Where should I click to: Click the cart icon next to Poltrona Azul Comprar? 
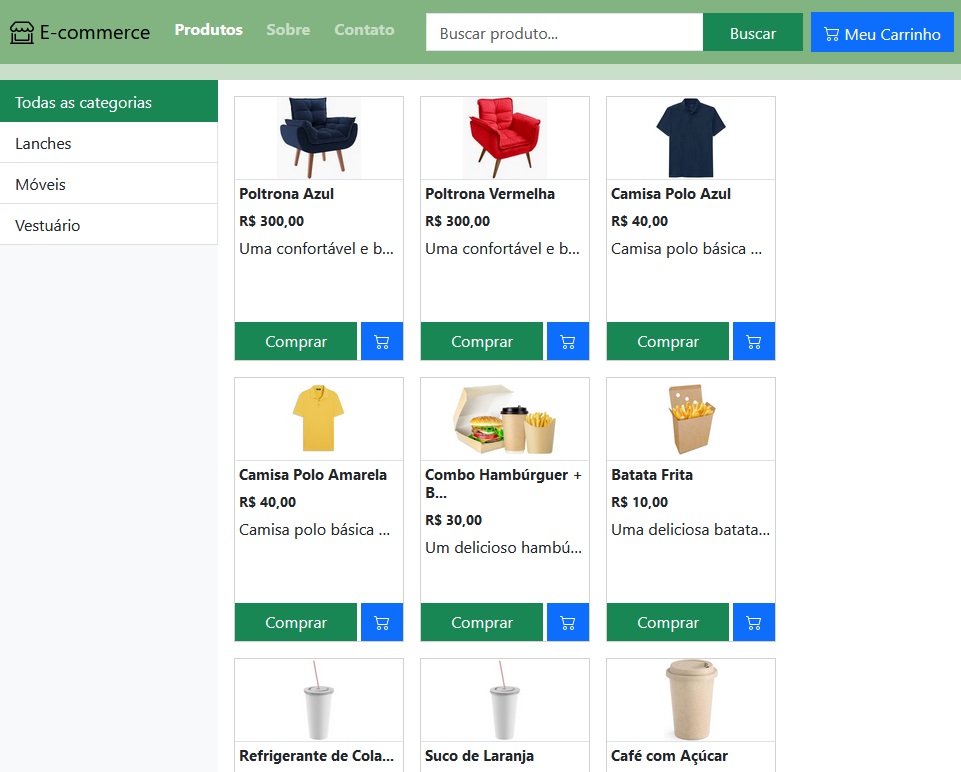pos(381,340)
